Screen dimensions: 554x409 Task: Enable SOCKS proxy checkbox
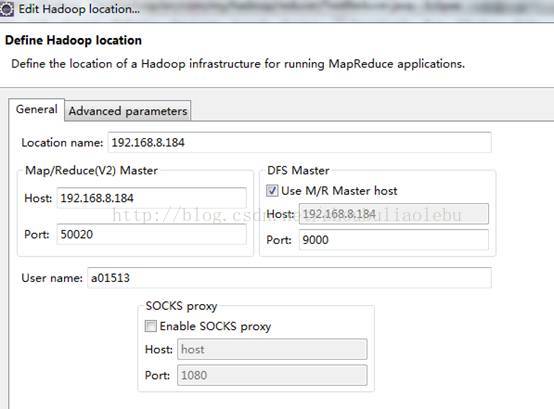click(151, 326)
